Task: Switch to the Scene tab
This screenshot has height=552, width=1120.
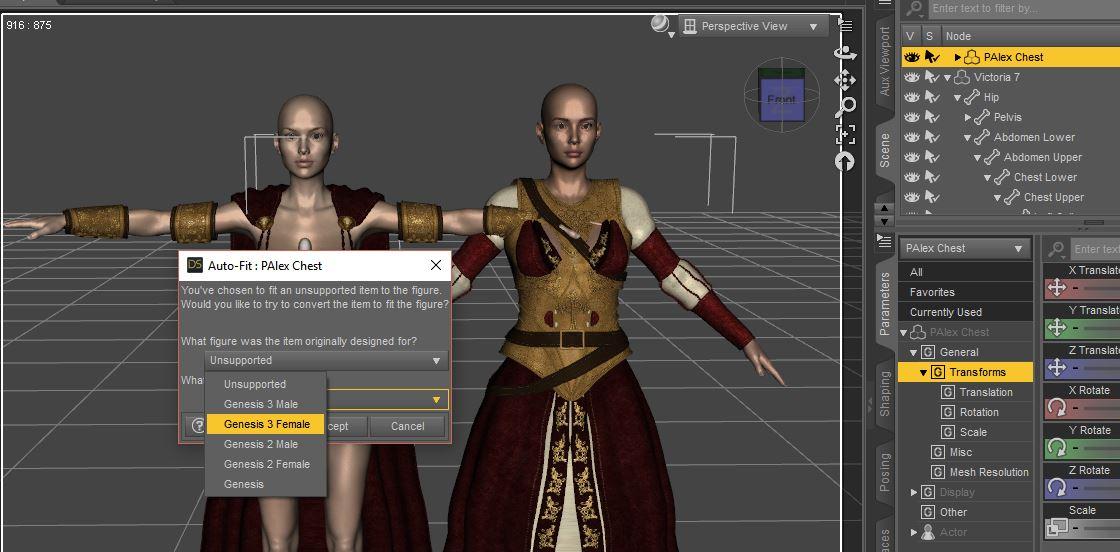Action: click(x=885, y=149)
